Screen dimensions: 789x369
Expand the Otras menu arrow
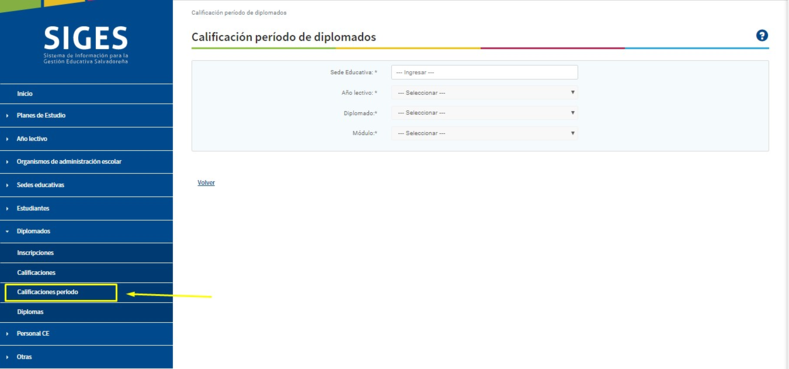pyautogui.click(x=8, y=357)
